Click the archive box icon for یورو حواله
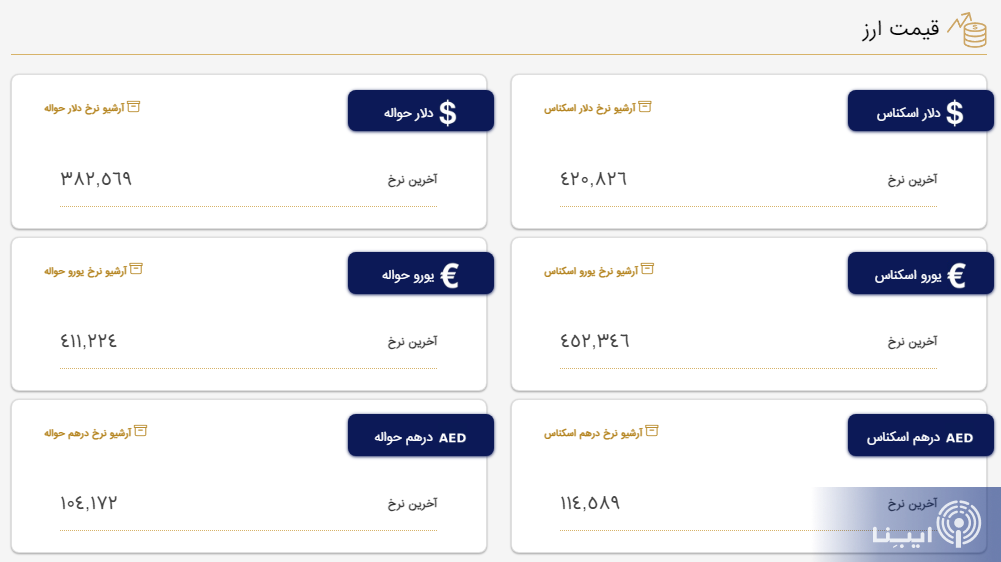Screen dimensions: 1001x562 pyautogui.click(x=136, y=269)
